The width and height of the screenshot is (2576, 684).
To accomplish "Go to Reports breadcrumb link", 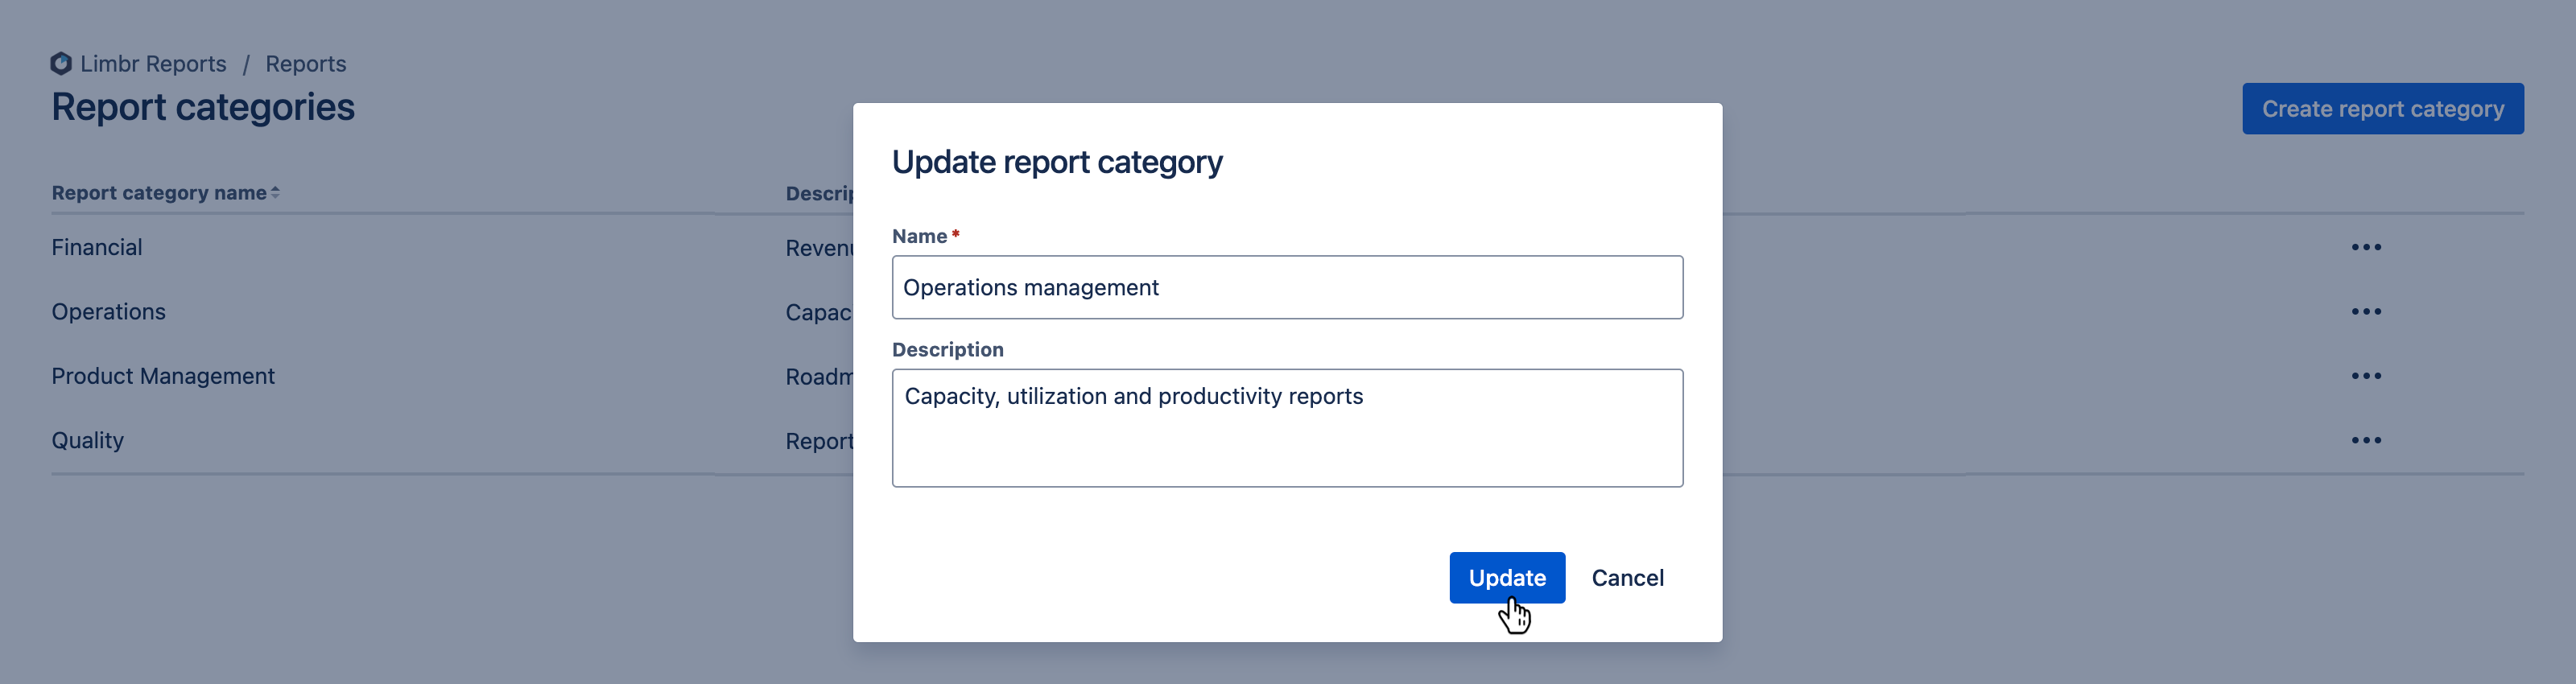I will tap(305, 63).
